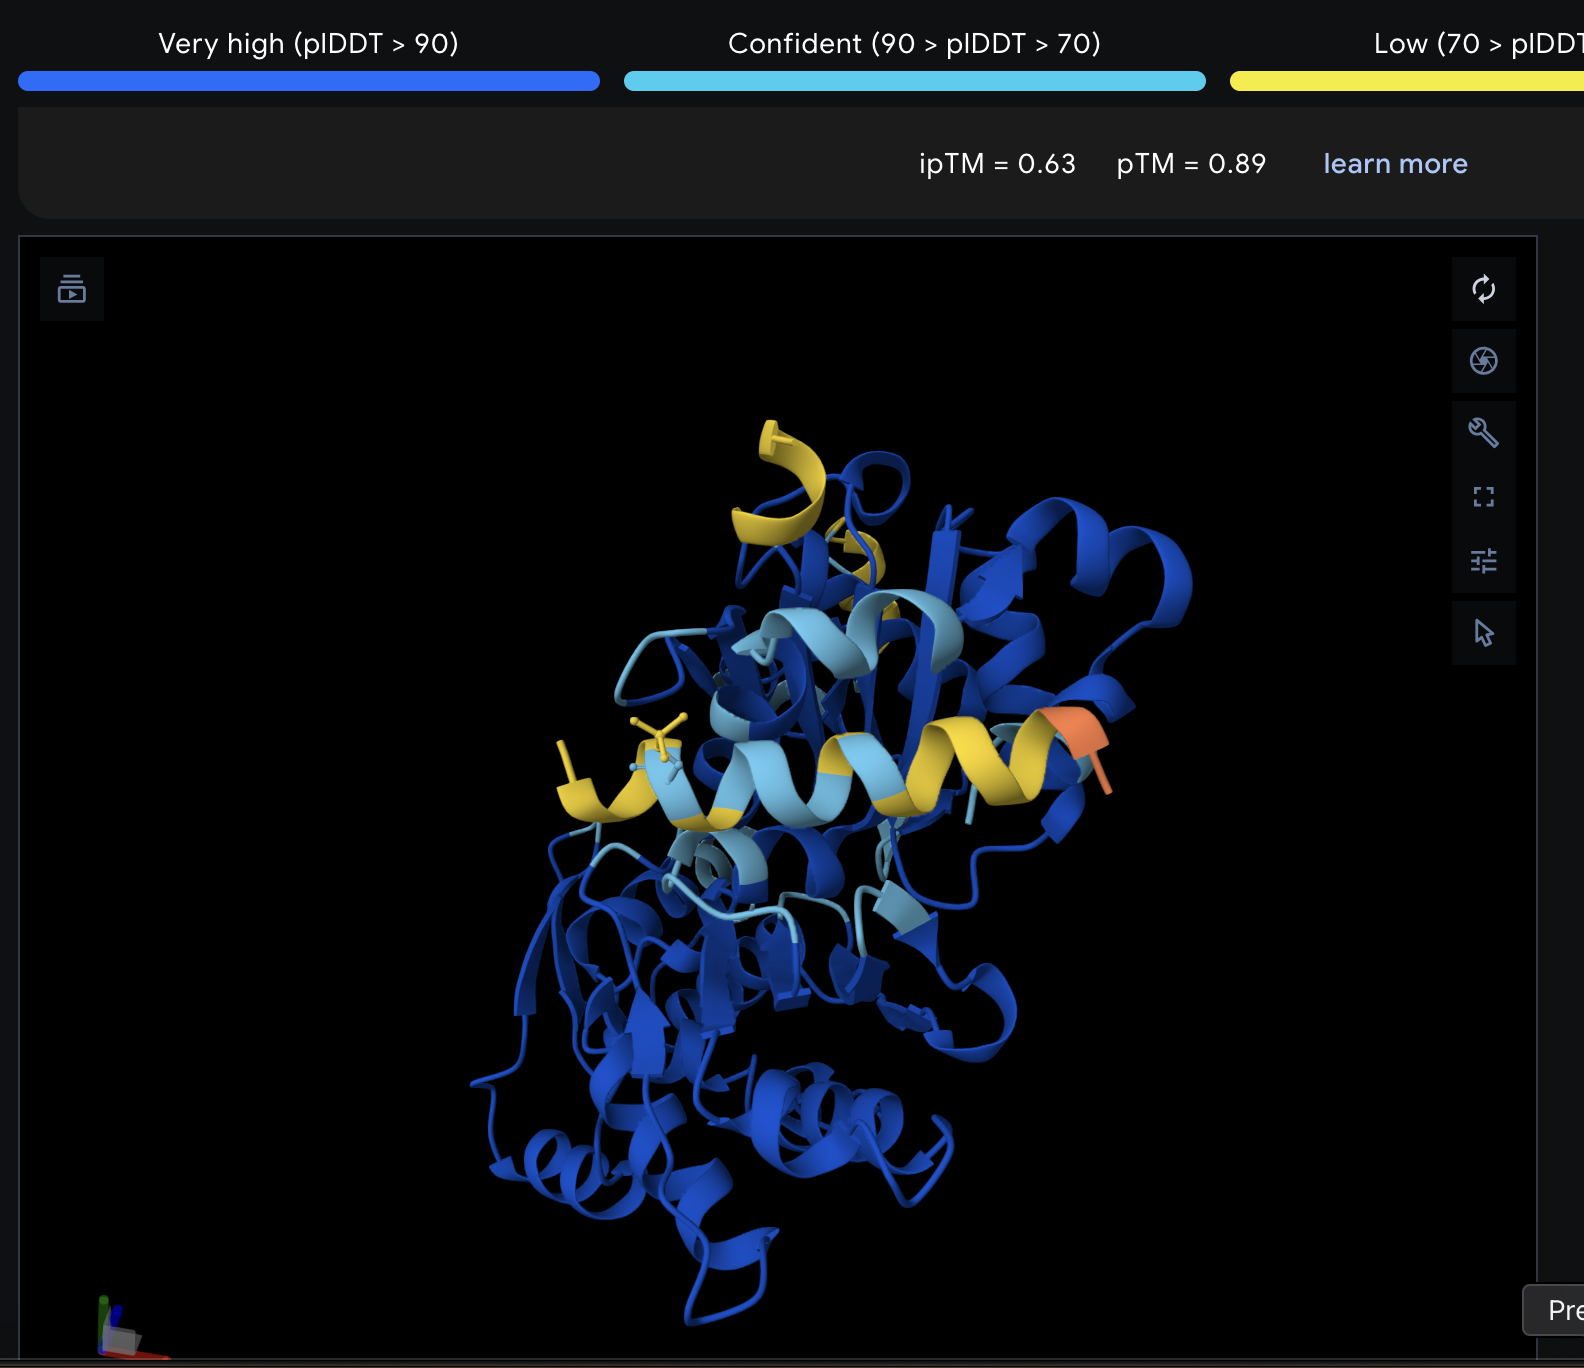
Task: Open the animation/state snapshots panel icon
Action: [72, 289]
